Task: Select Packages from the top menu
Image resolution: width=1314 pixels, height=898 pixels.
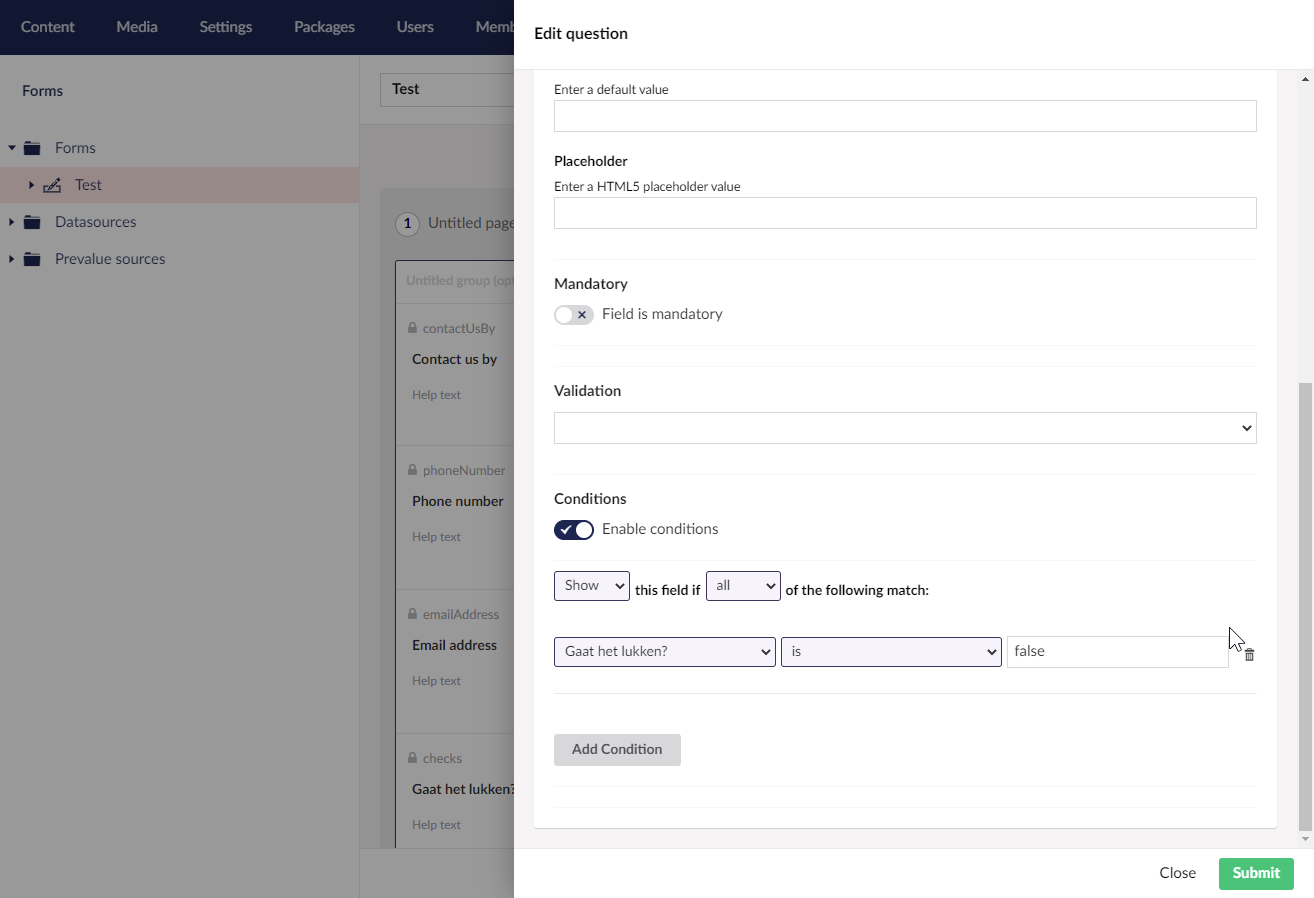Action: coord(323,27)
